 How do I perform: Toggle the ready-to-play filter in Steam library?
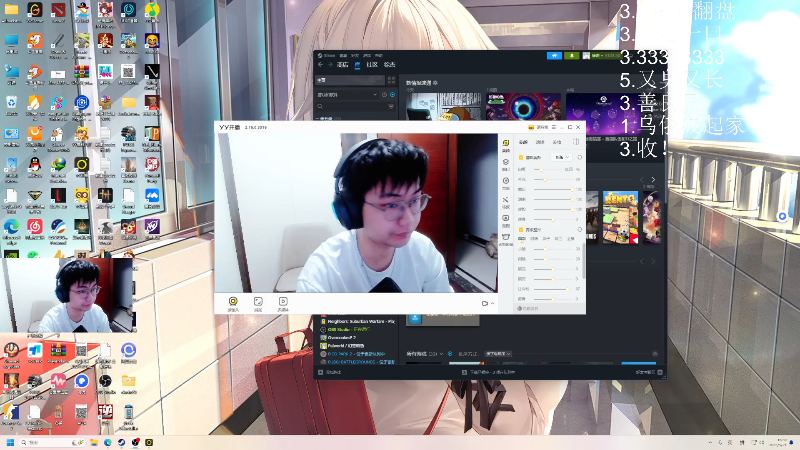click(392, 95)
